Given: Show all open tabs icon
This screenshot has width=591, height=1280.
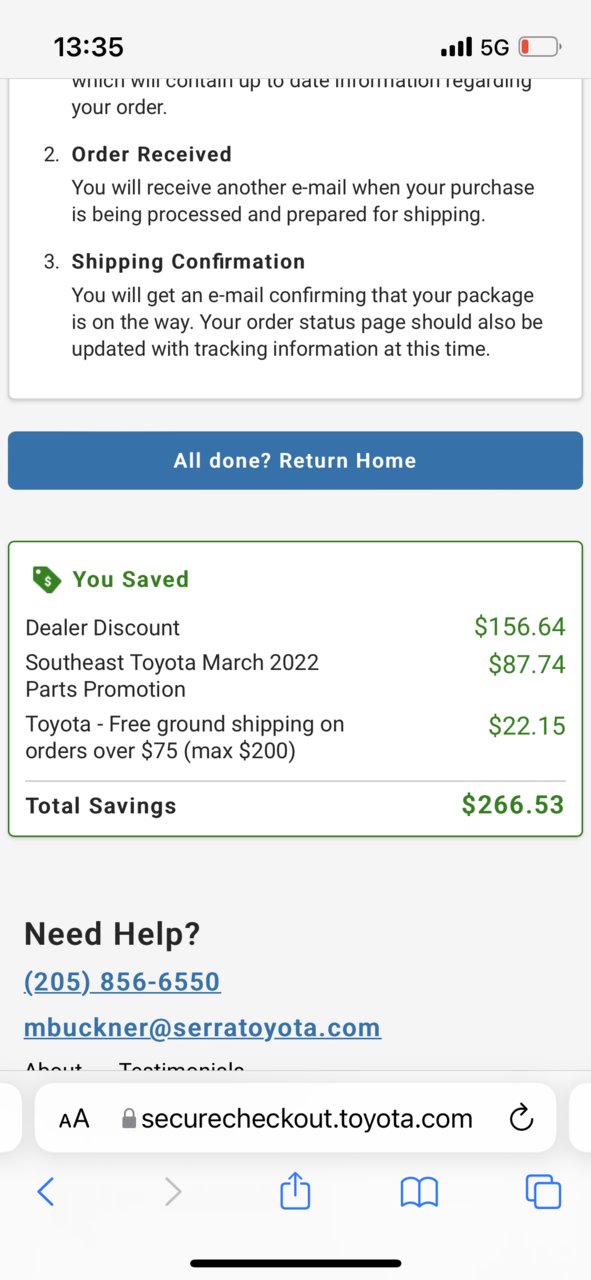Looking at the screenshot, I should [543, 1191].
